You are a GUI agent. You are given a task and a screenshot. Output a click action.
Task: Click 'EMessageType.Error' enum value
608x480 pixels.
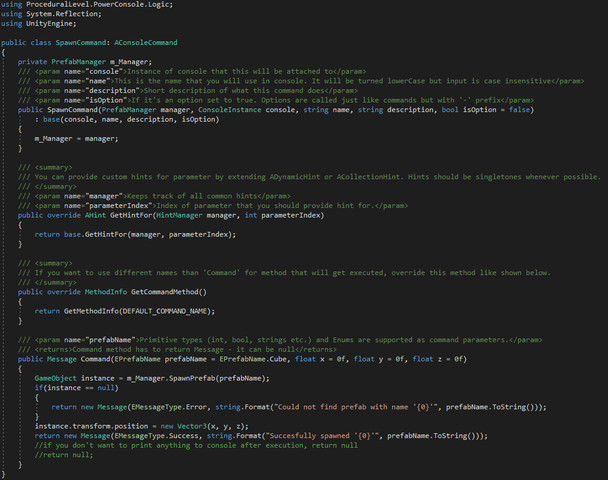tap(169, 407)
